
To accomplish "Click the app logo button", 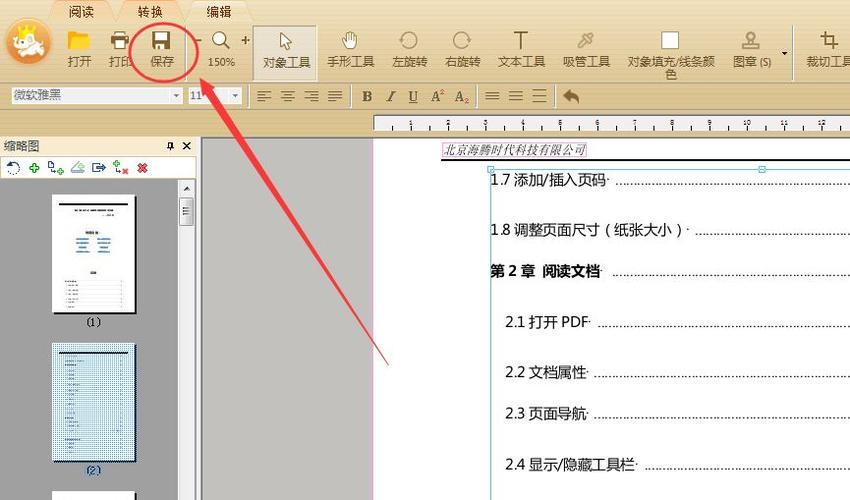I will (x=28, y=42).
